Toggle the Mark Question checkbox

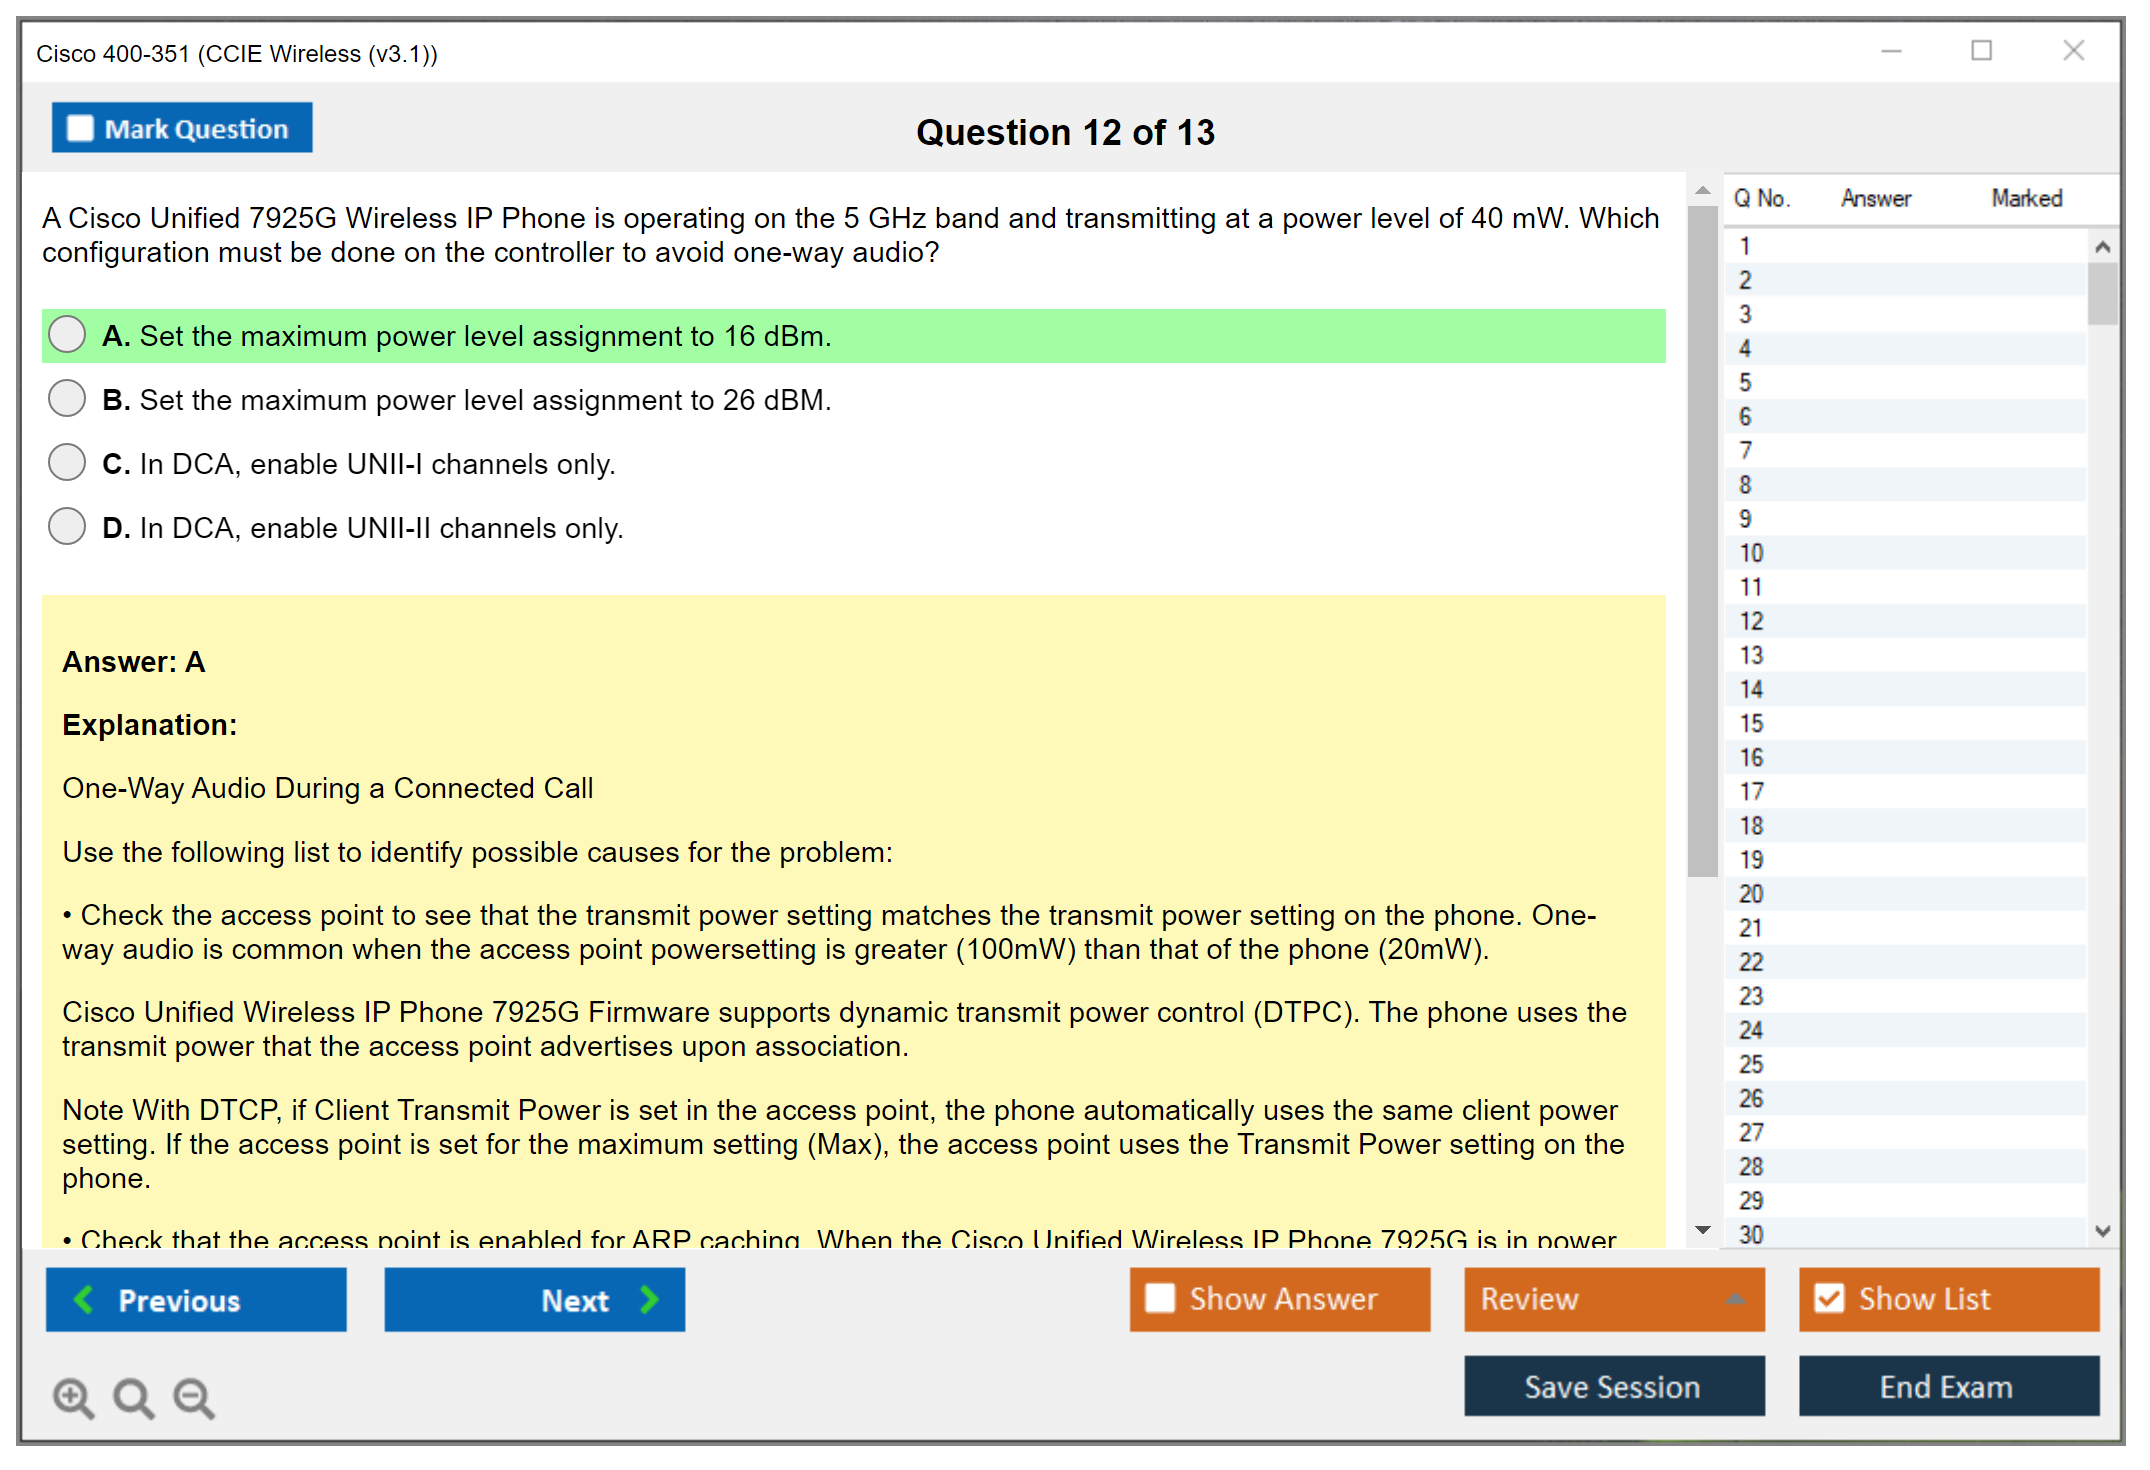[80, 128]
